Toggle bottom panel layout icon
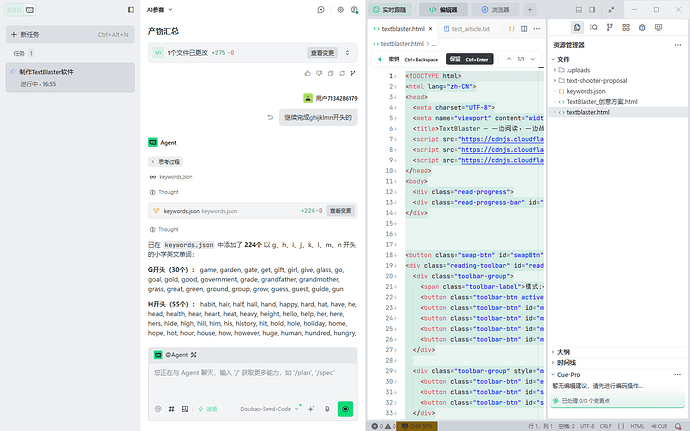690x431 pixels. coord(579,10)
